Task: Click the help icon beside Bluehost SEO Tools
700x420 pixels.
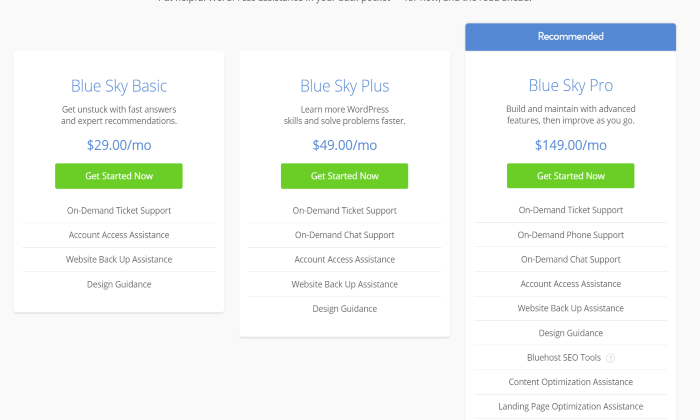Action: pyautogui.click(x=610, y=358)
